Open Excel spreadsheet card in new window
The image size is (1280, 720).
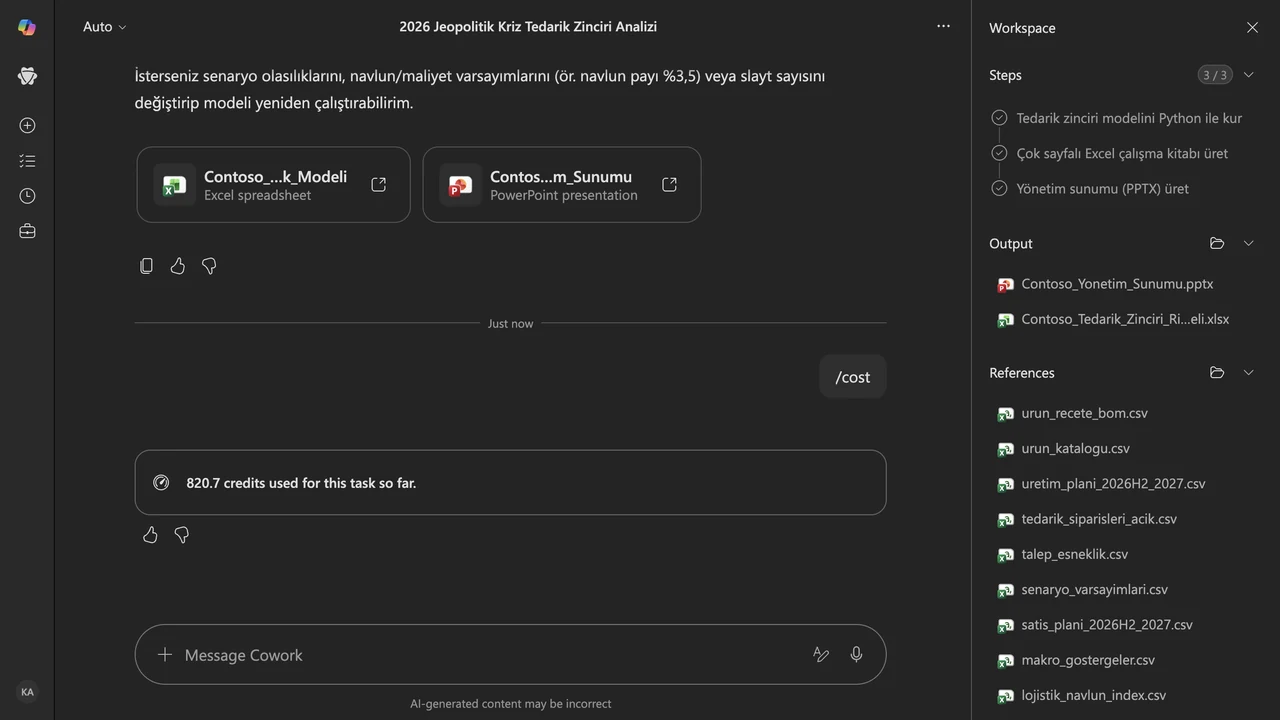378,185
